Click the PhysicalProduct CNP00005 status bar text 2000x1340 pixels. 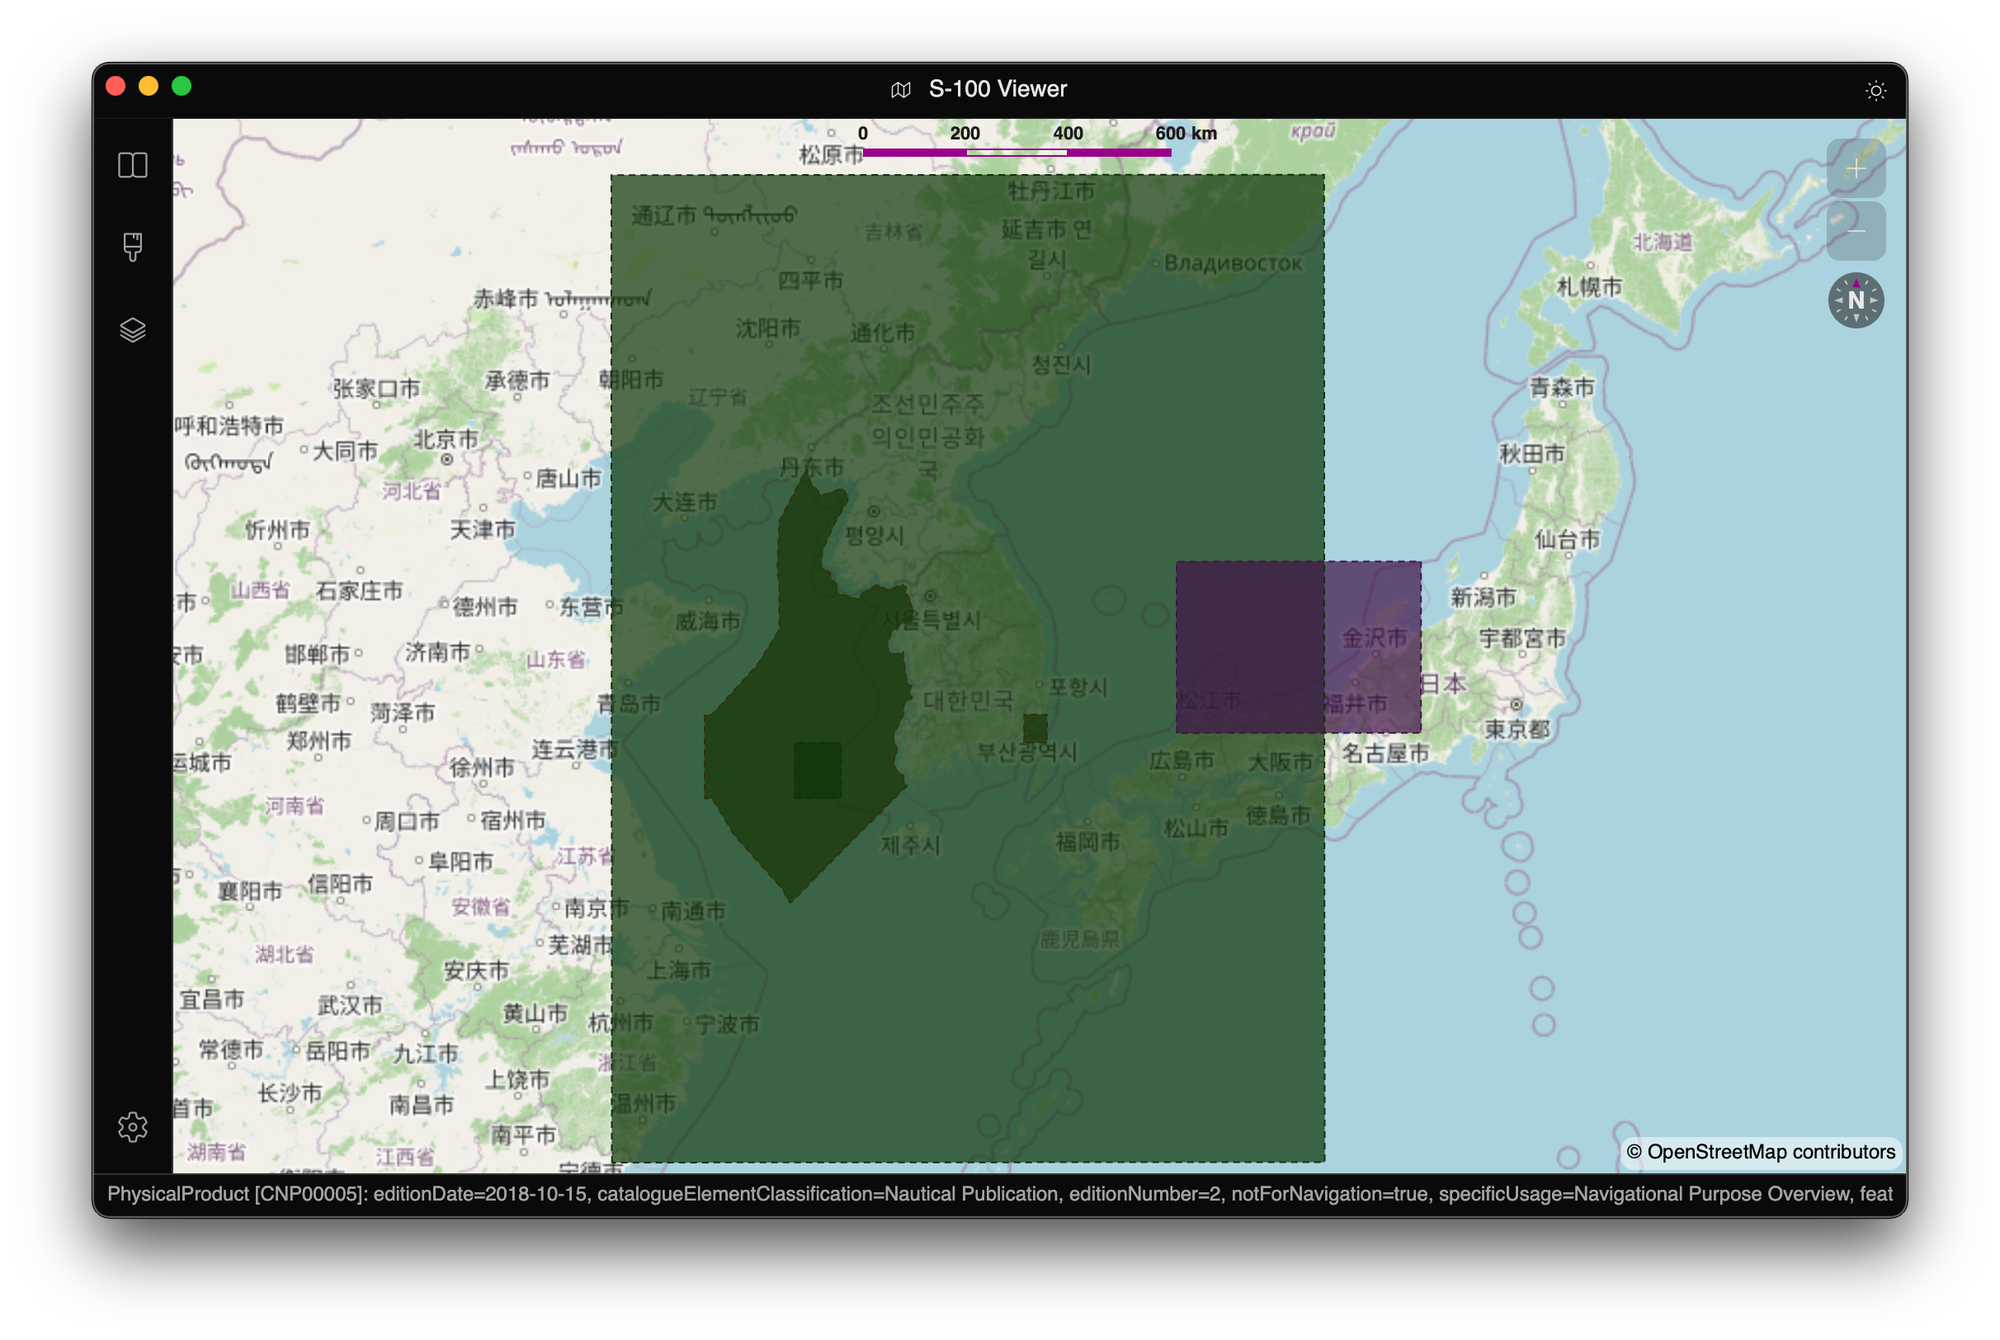tap(1000, 1194)
